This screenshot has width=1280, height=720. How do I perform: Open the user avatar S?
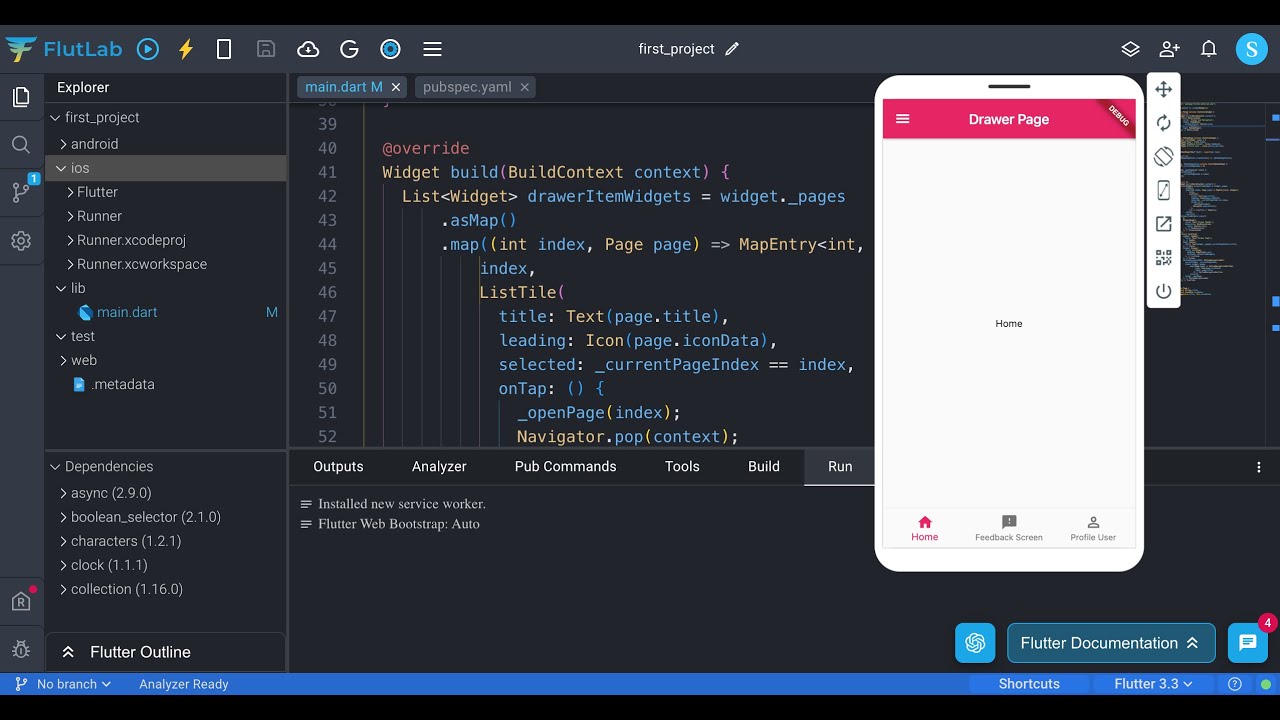click(1252, 49)
